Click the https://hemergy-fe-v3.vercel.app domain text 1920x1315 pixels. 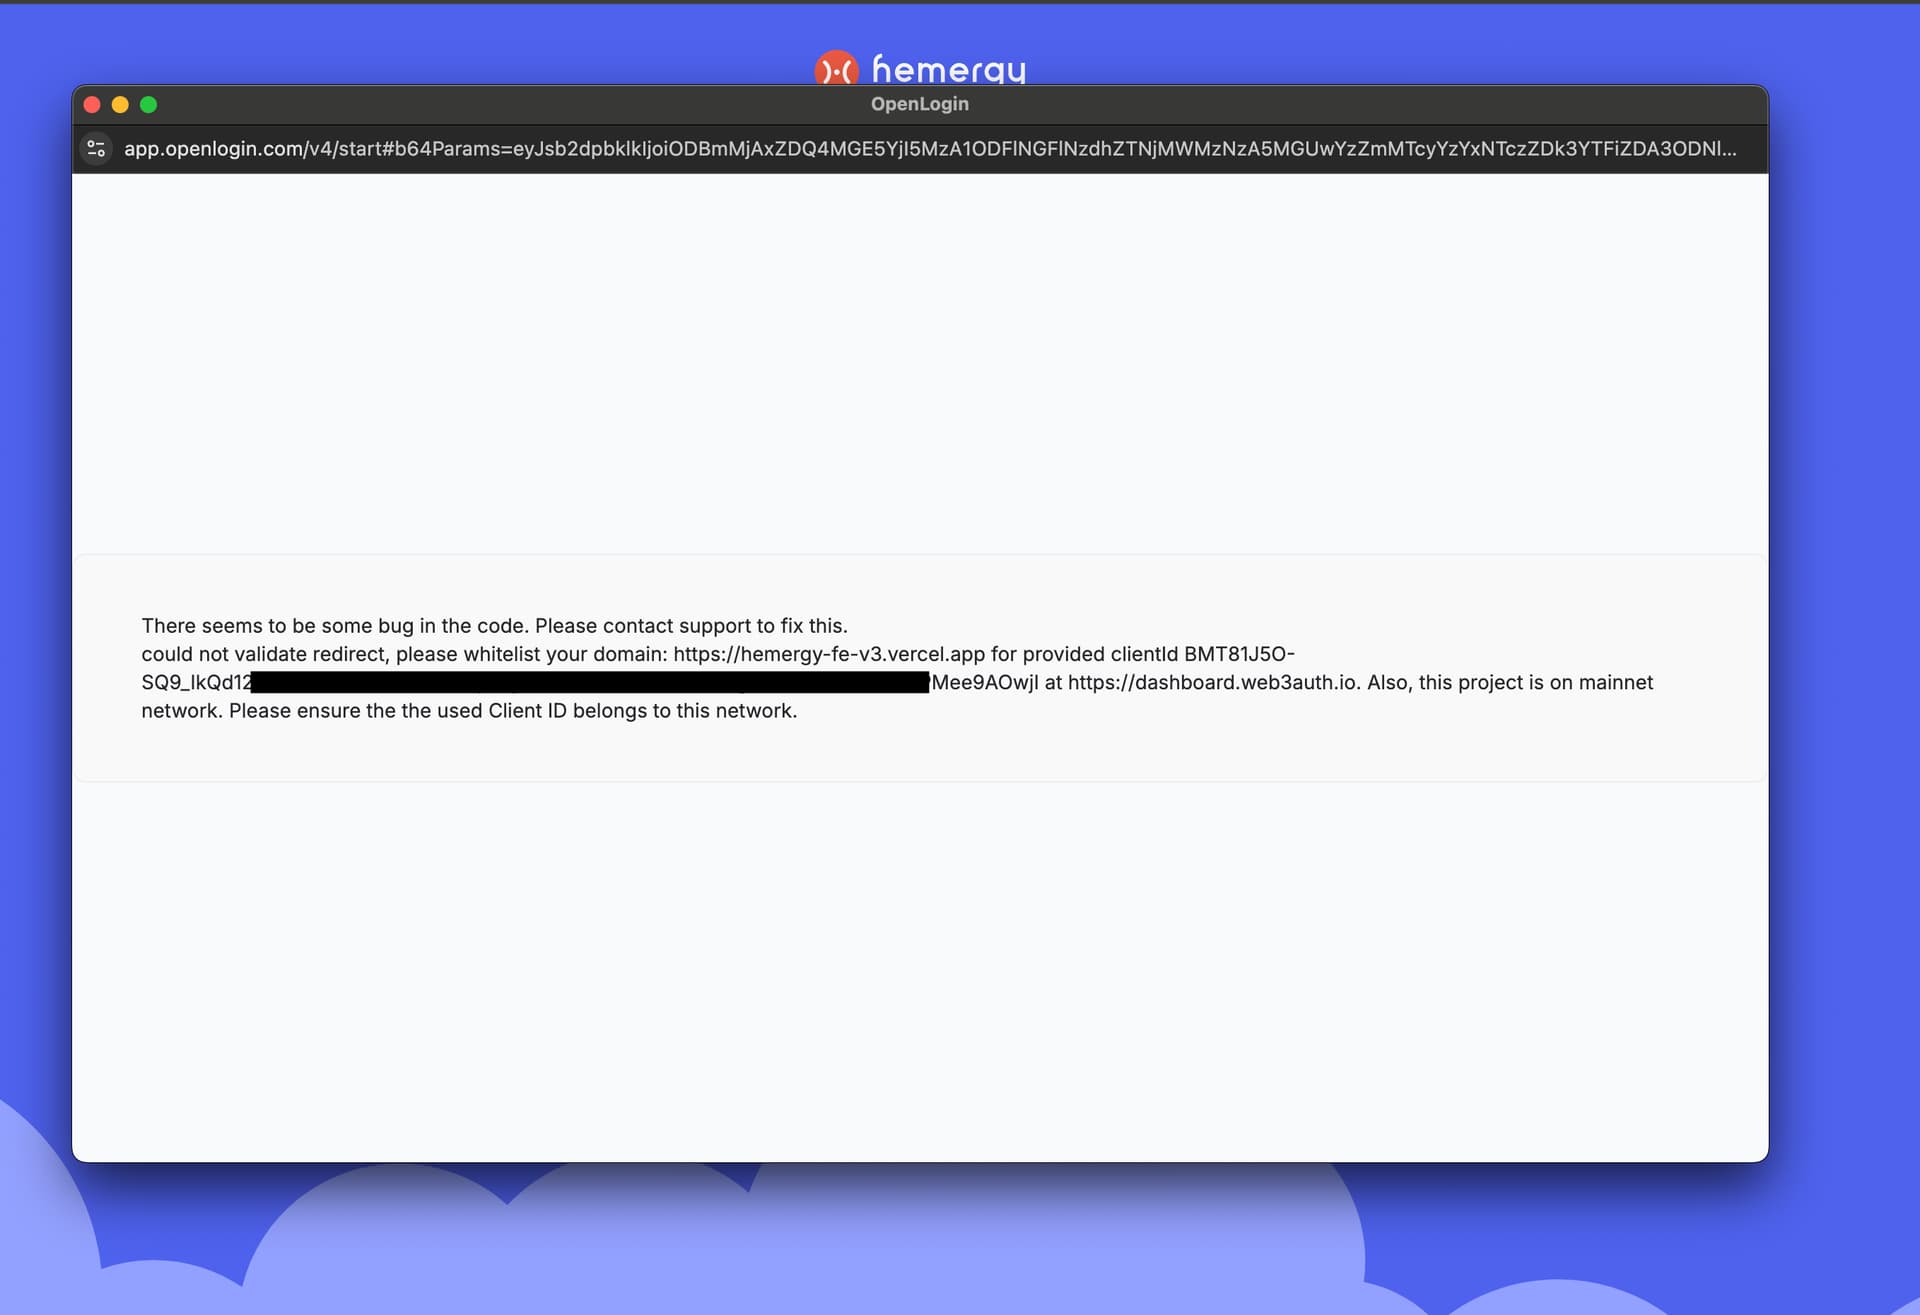click(x=829, y=654)
